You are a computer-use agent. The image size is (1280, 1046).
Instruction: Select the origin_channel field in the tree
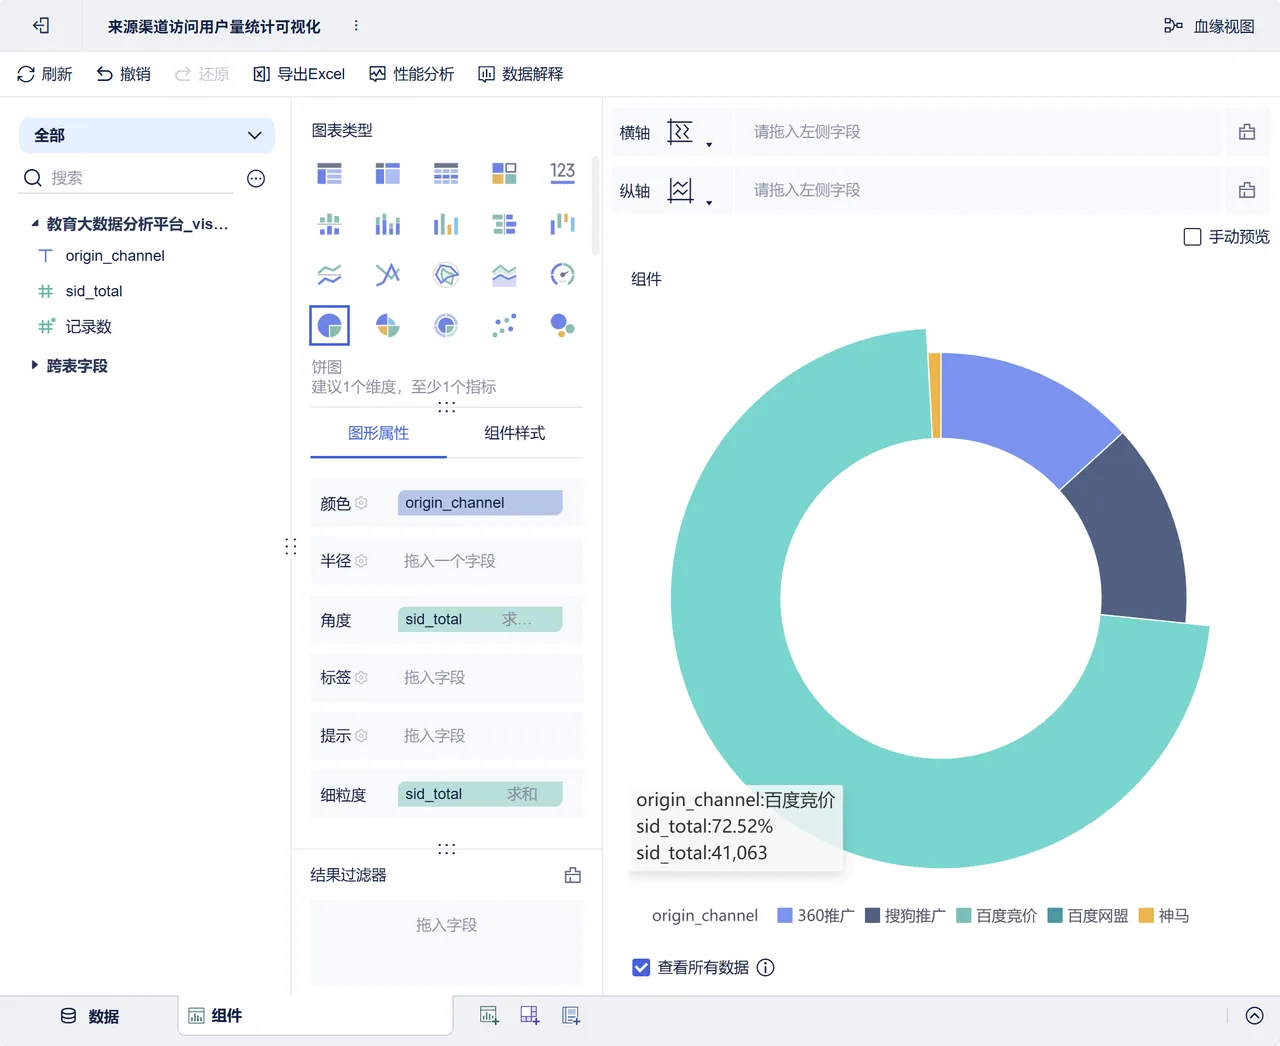coord(115,256)
